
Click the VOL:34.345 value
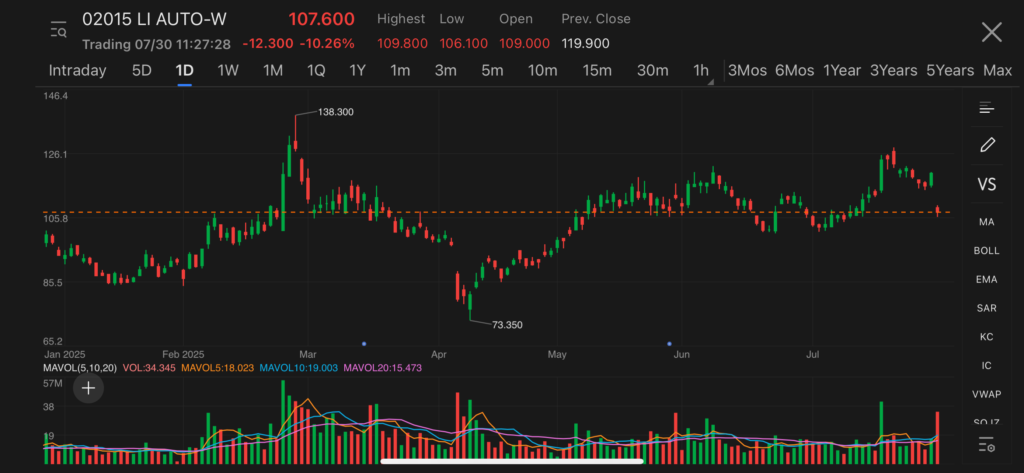tap(149, 368)
